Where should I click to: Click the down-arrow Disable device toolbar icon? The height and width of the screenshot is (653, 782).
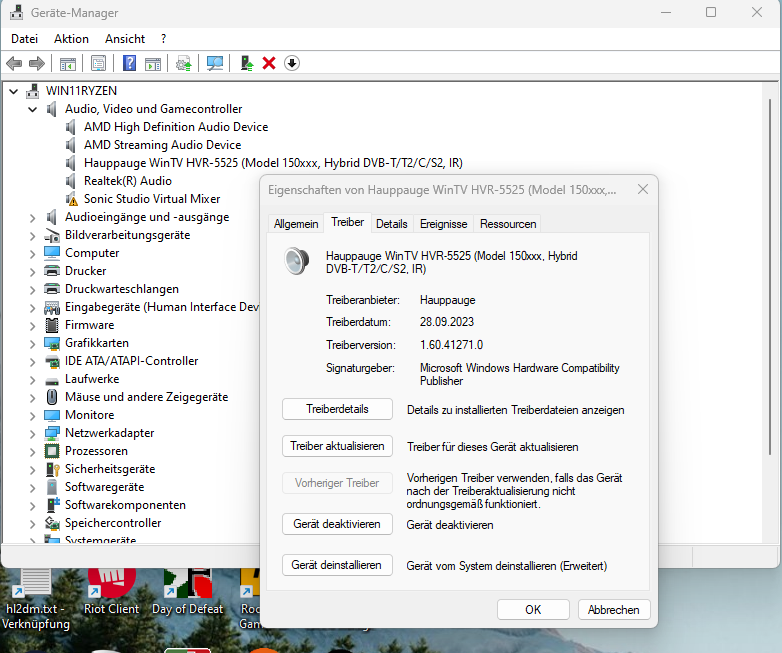(292, 63)
